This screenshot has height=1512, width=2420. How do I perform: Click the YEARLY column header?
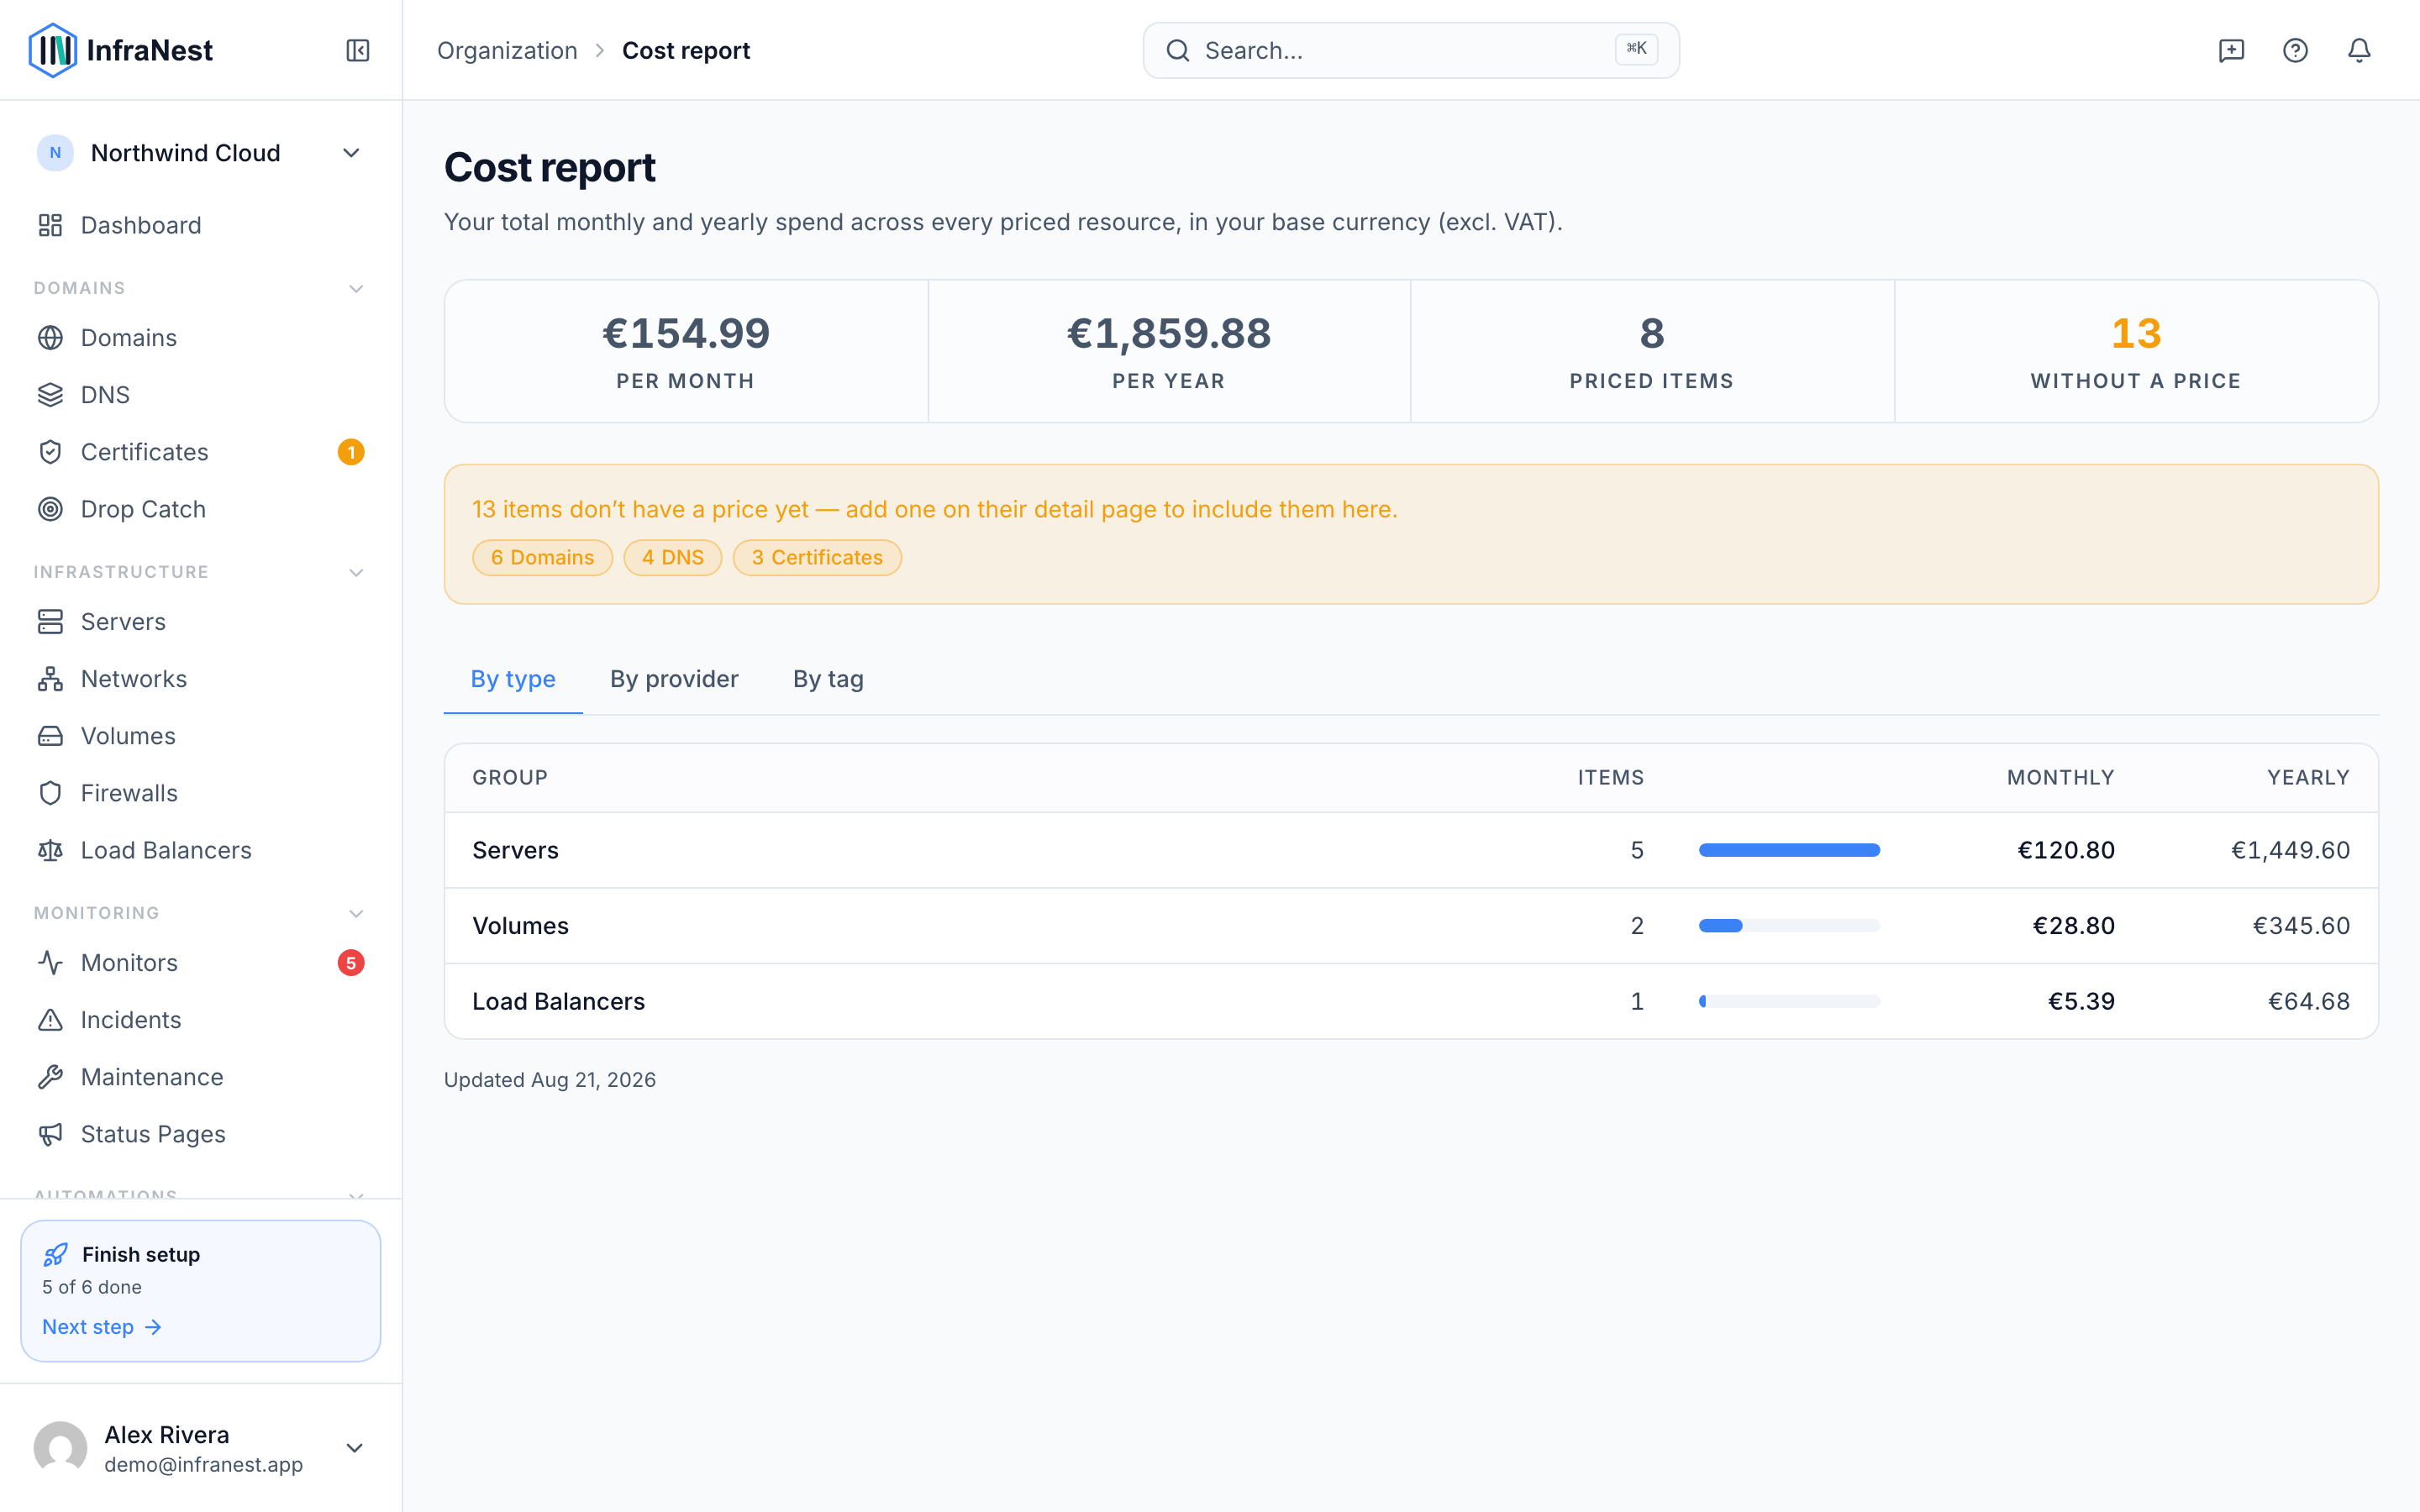tap(2308, 777)
